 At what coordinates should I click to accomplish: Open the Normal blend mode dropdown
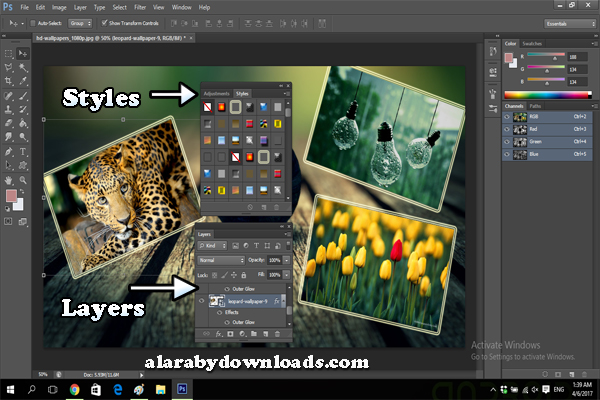(221, 260)
